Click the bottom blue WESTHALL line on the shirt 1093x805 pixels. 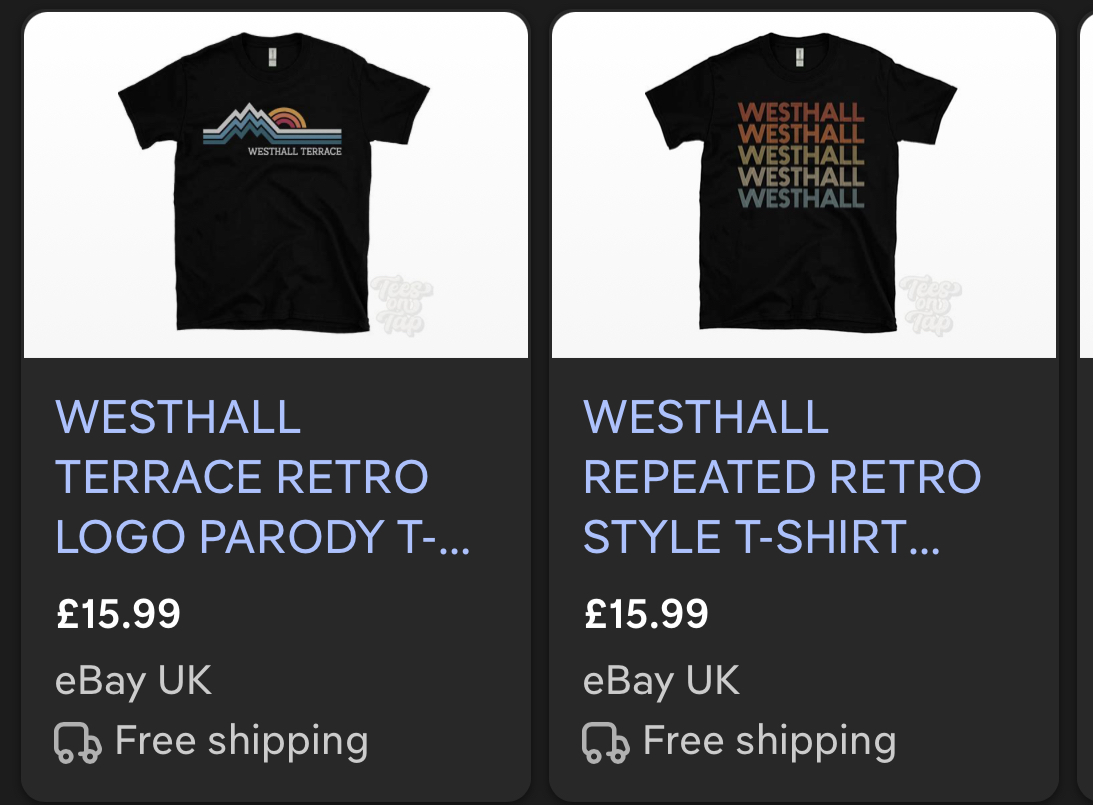[x=800, y=198]
